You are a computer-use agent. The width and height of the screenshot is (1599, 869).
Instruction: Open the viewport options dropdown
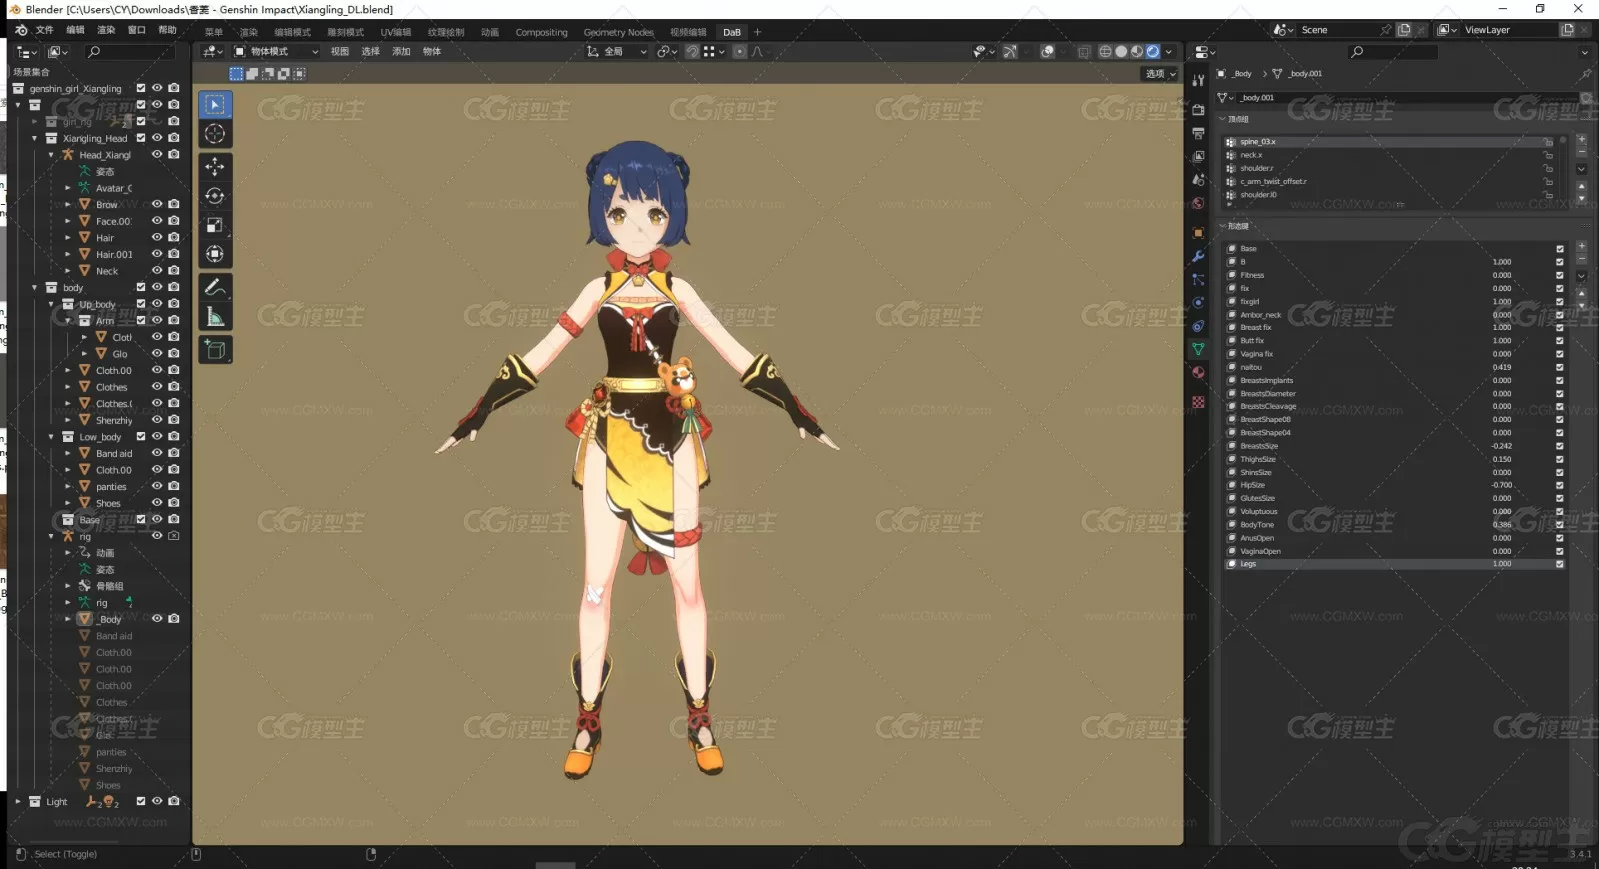pyautogui.click(x=1160, y=74)
